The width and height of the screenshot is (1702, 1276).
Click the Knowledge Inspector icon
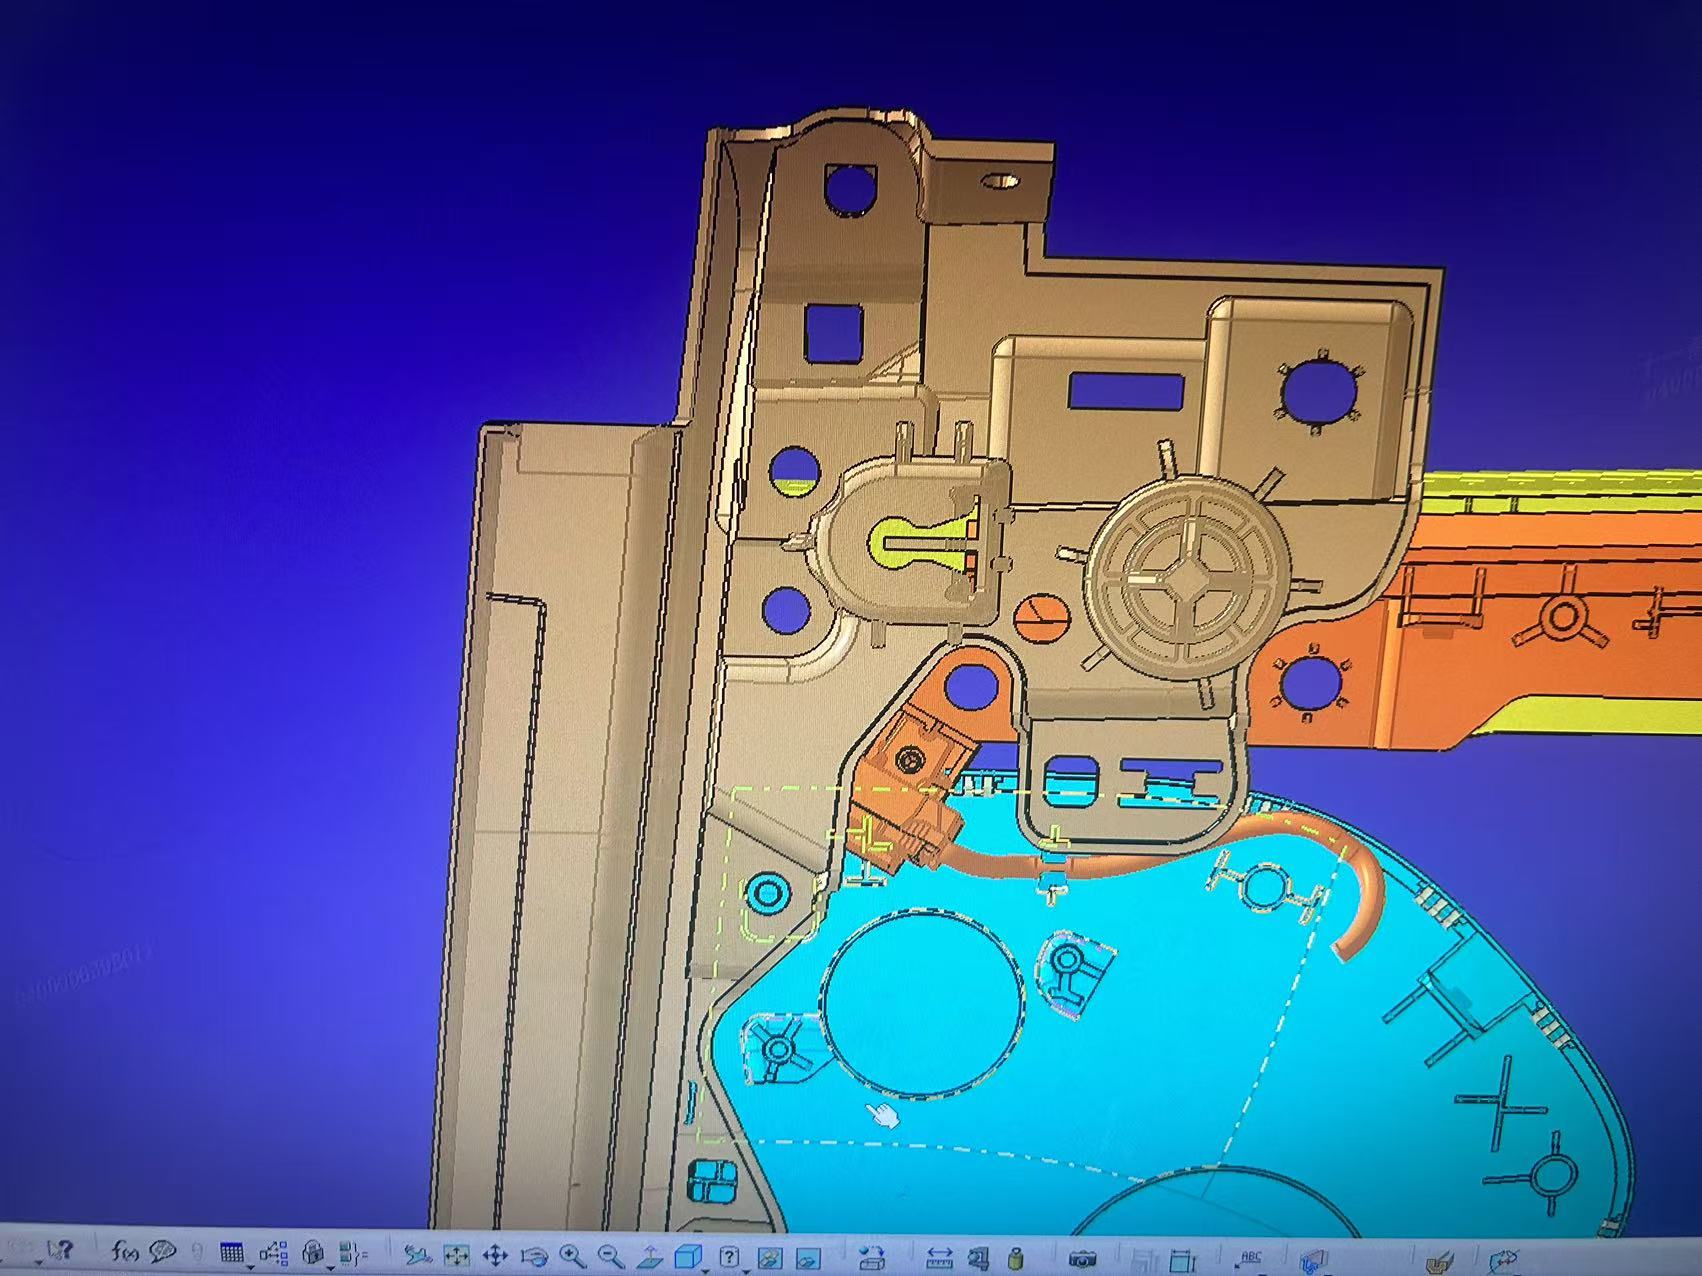[163, 1251]
